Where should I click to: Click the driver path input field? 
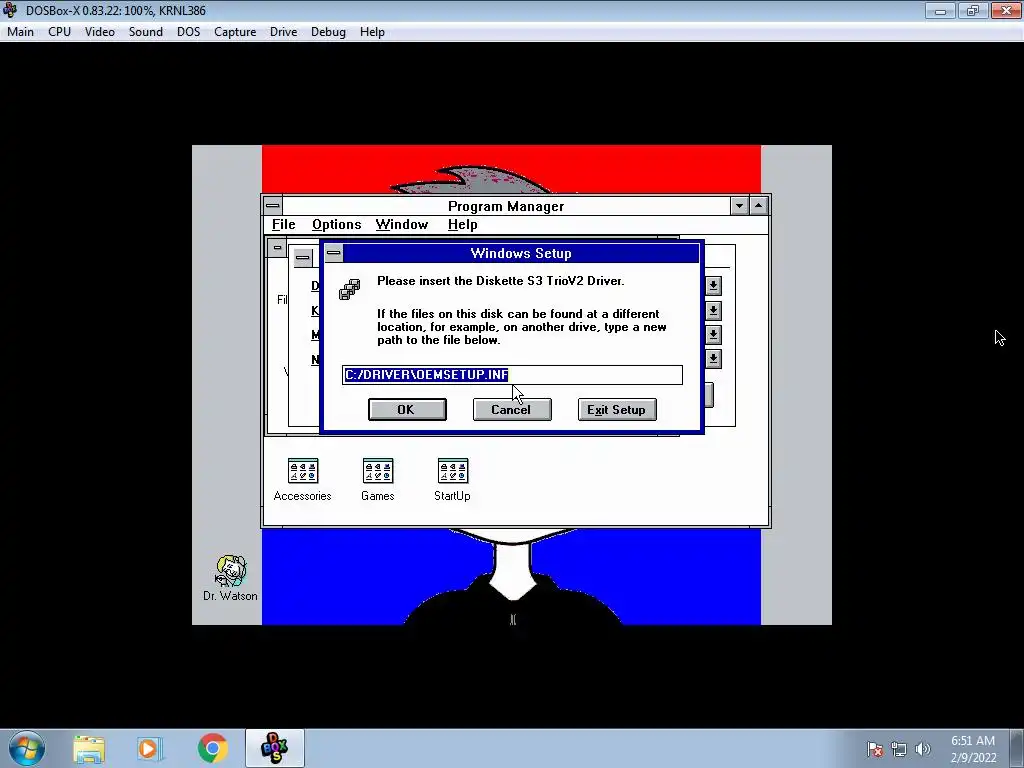click(512, 375)
